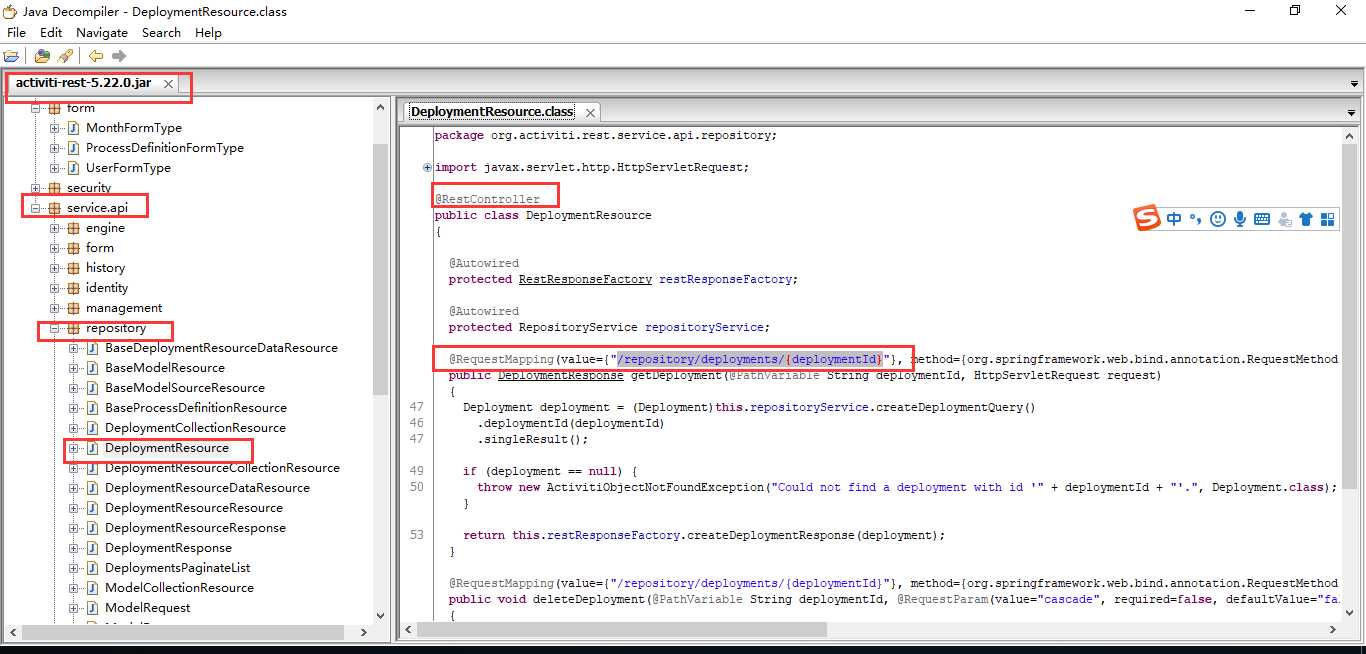The image size is (1366, 654).
Task: Click the MonthFormType class icon
Action: (x=74, y=128)
